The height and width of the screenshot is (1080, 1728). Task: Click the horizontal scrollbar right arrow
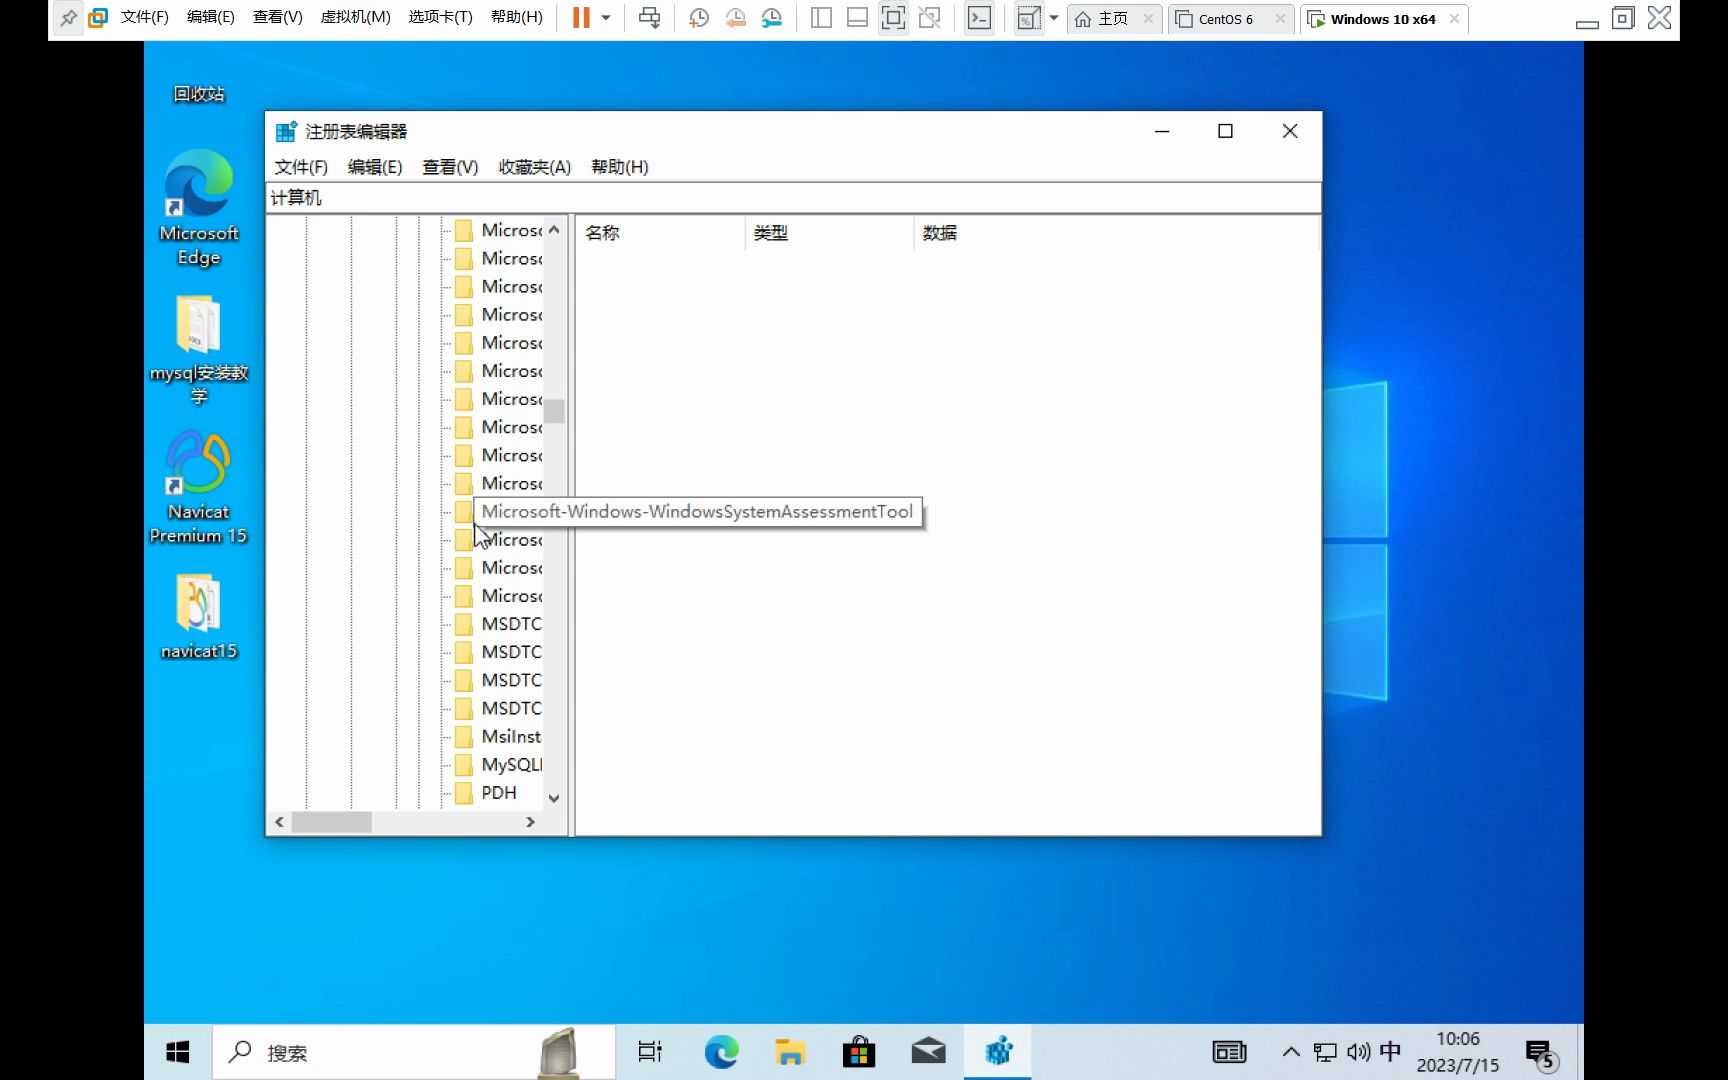click(x=530, y=822)
